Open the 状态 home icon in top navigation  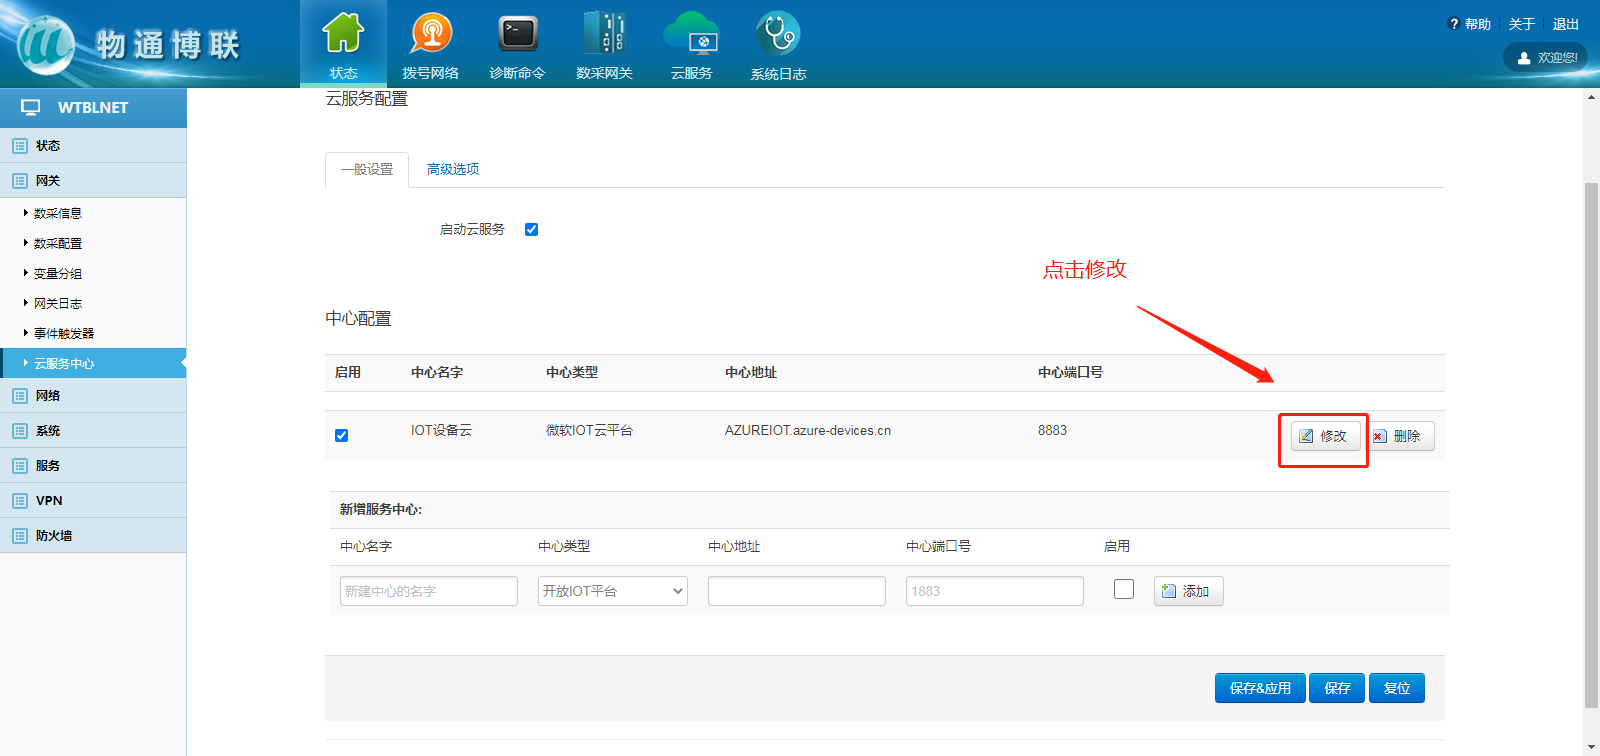pos(343,33)
